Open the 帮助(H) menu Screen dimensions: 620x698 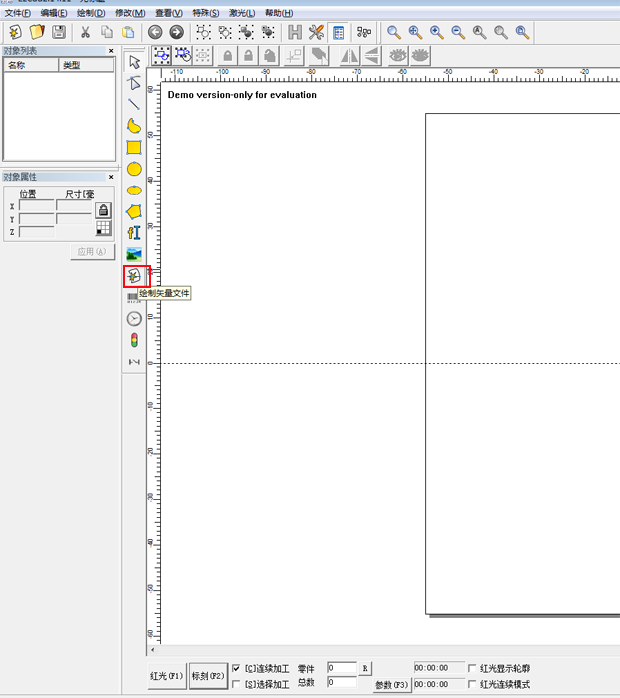coord(279,13)
